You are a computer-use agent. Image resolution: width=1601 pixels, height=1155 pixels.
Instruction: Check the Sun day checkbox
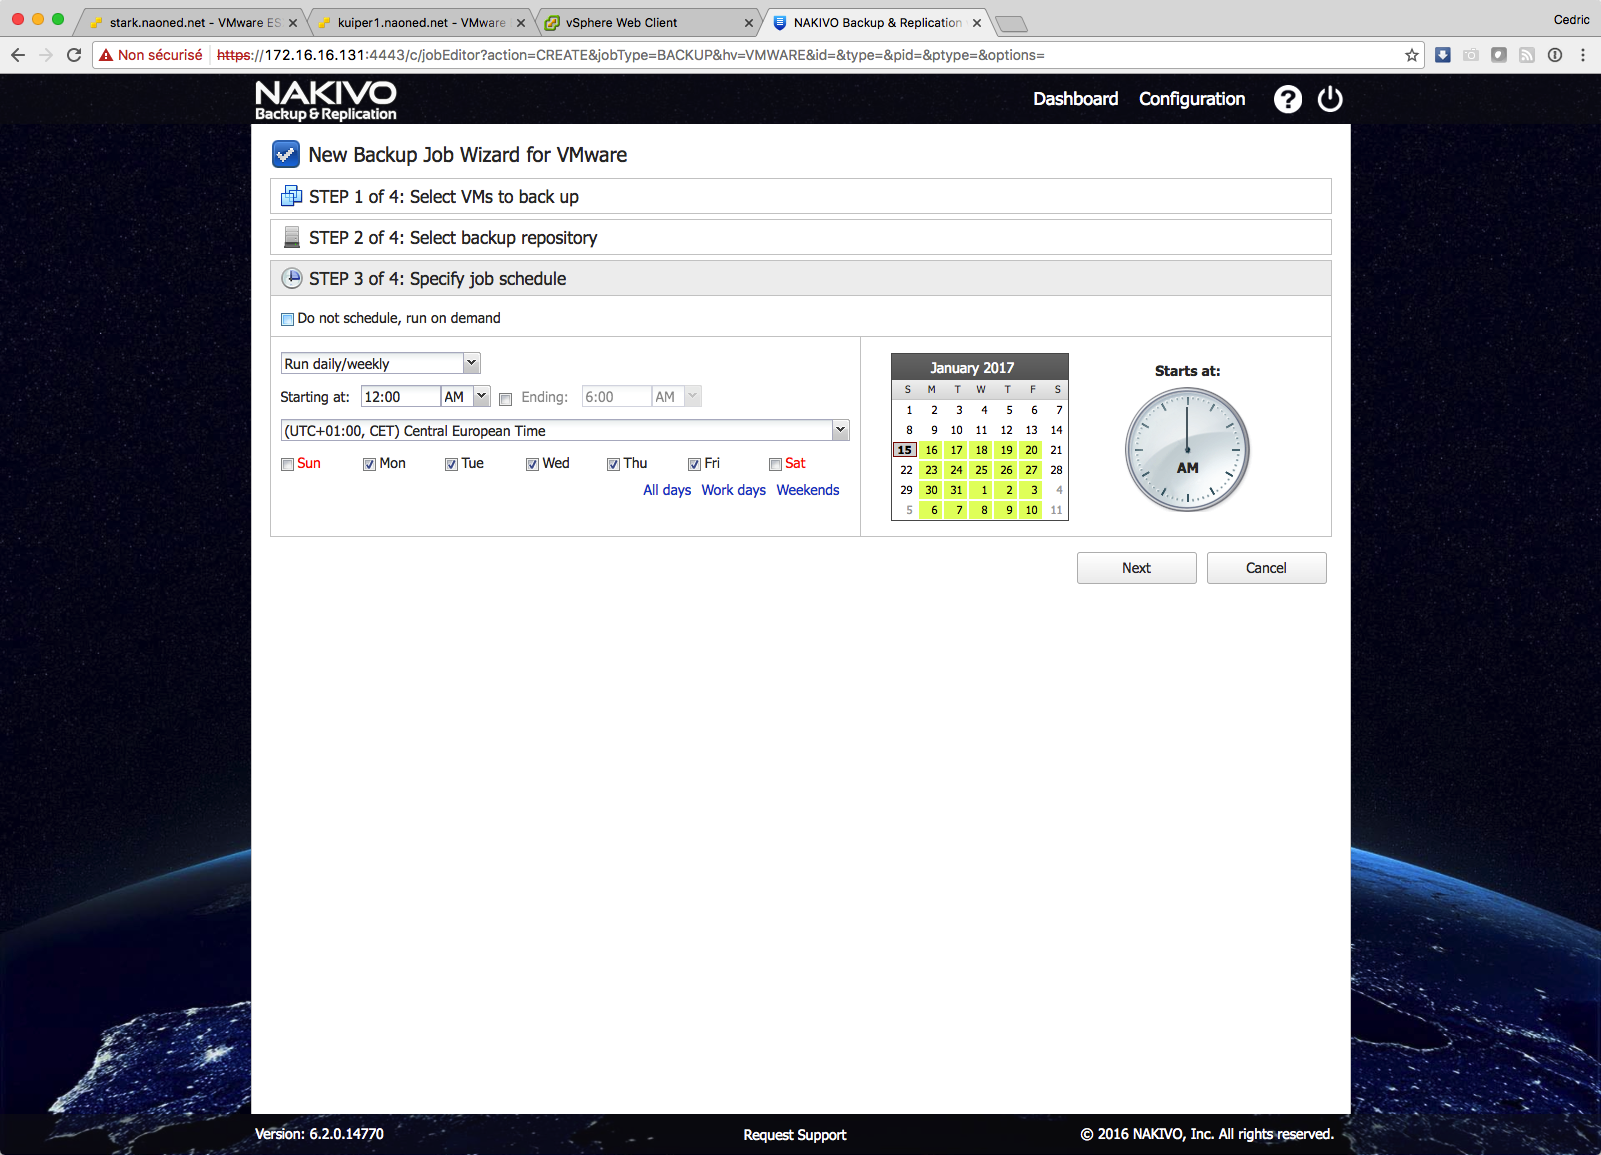[288, 464]
